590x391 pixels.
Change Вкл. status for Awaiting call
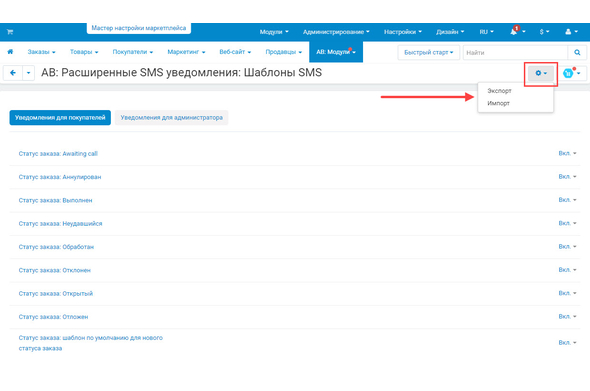(567, 153)
